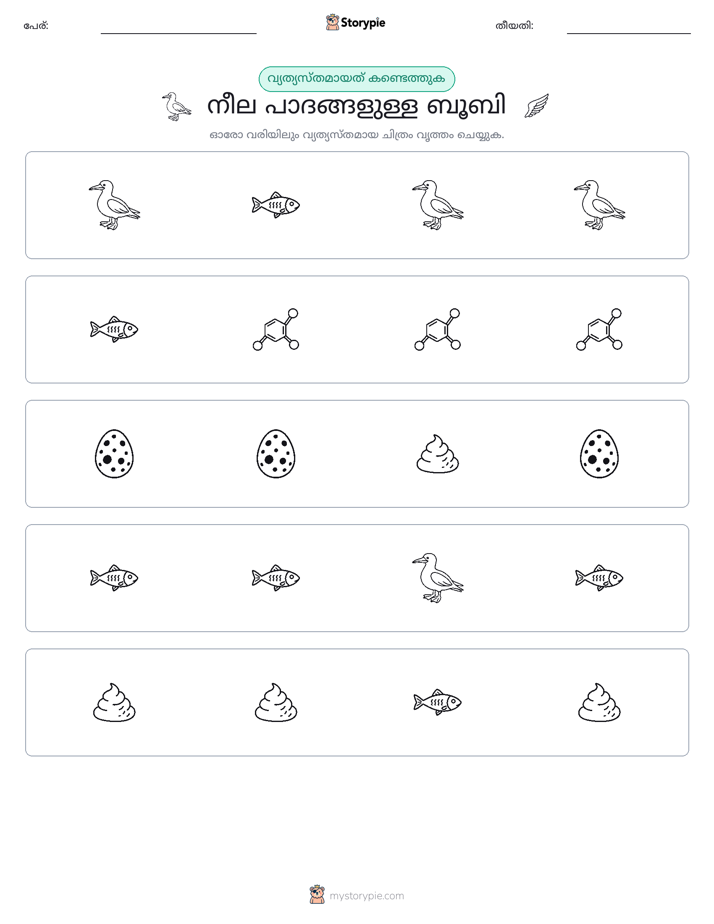714x924 pixels.
Task: Select the first spotted egg in the third row
Action: click(x=114, y=454)
